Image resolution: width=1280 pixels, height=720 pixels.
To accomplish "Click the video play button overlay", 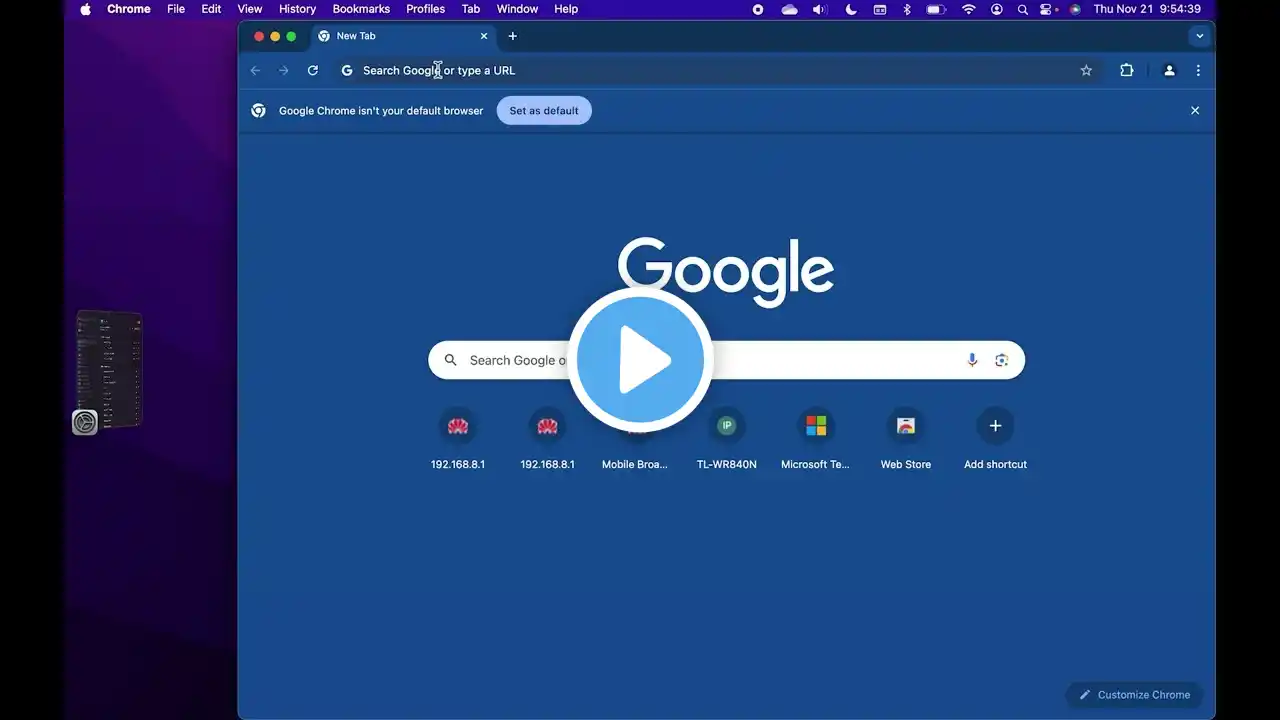I will 640,360.
